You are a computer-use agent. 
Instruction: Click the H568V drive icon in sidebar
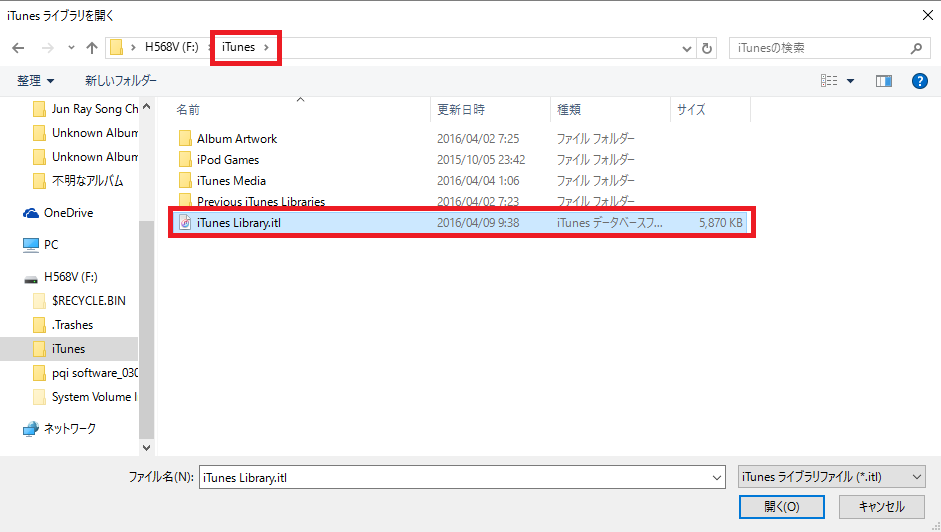[31, 279]
